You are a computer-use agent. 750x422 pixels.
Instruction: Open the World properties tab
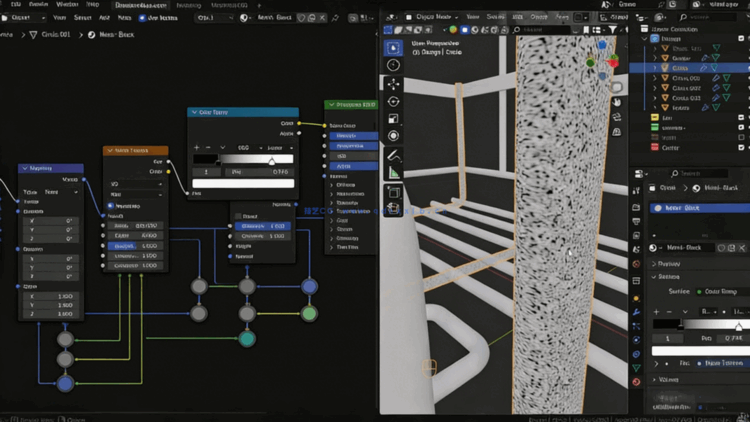pos(636,264)
